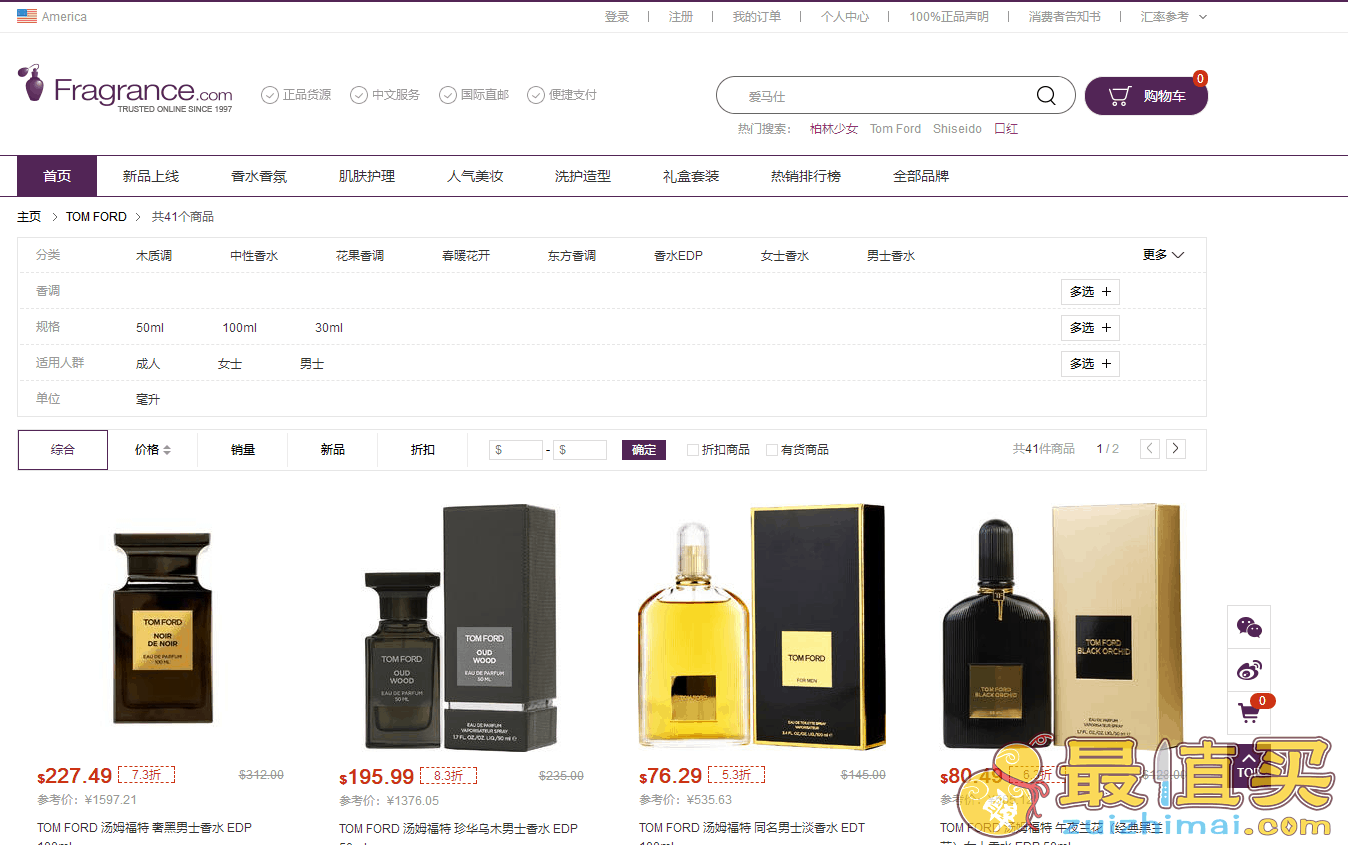Expand multi-select 多选 for 规格 row
Viewport: 1348px width, 845px height.
[x=1090, y=328]
